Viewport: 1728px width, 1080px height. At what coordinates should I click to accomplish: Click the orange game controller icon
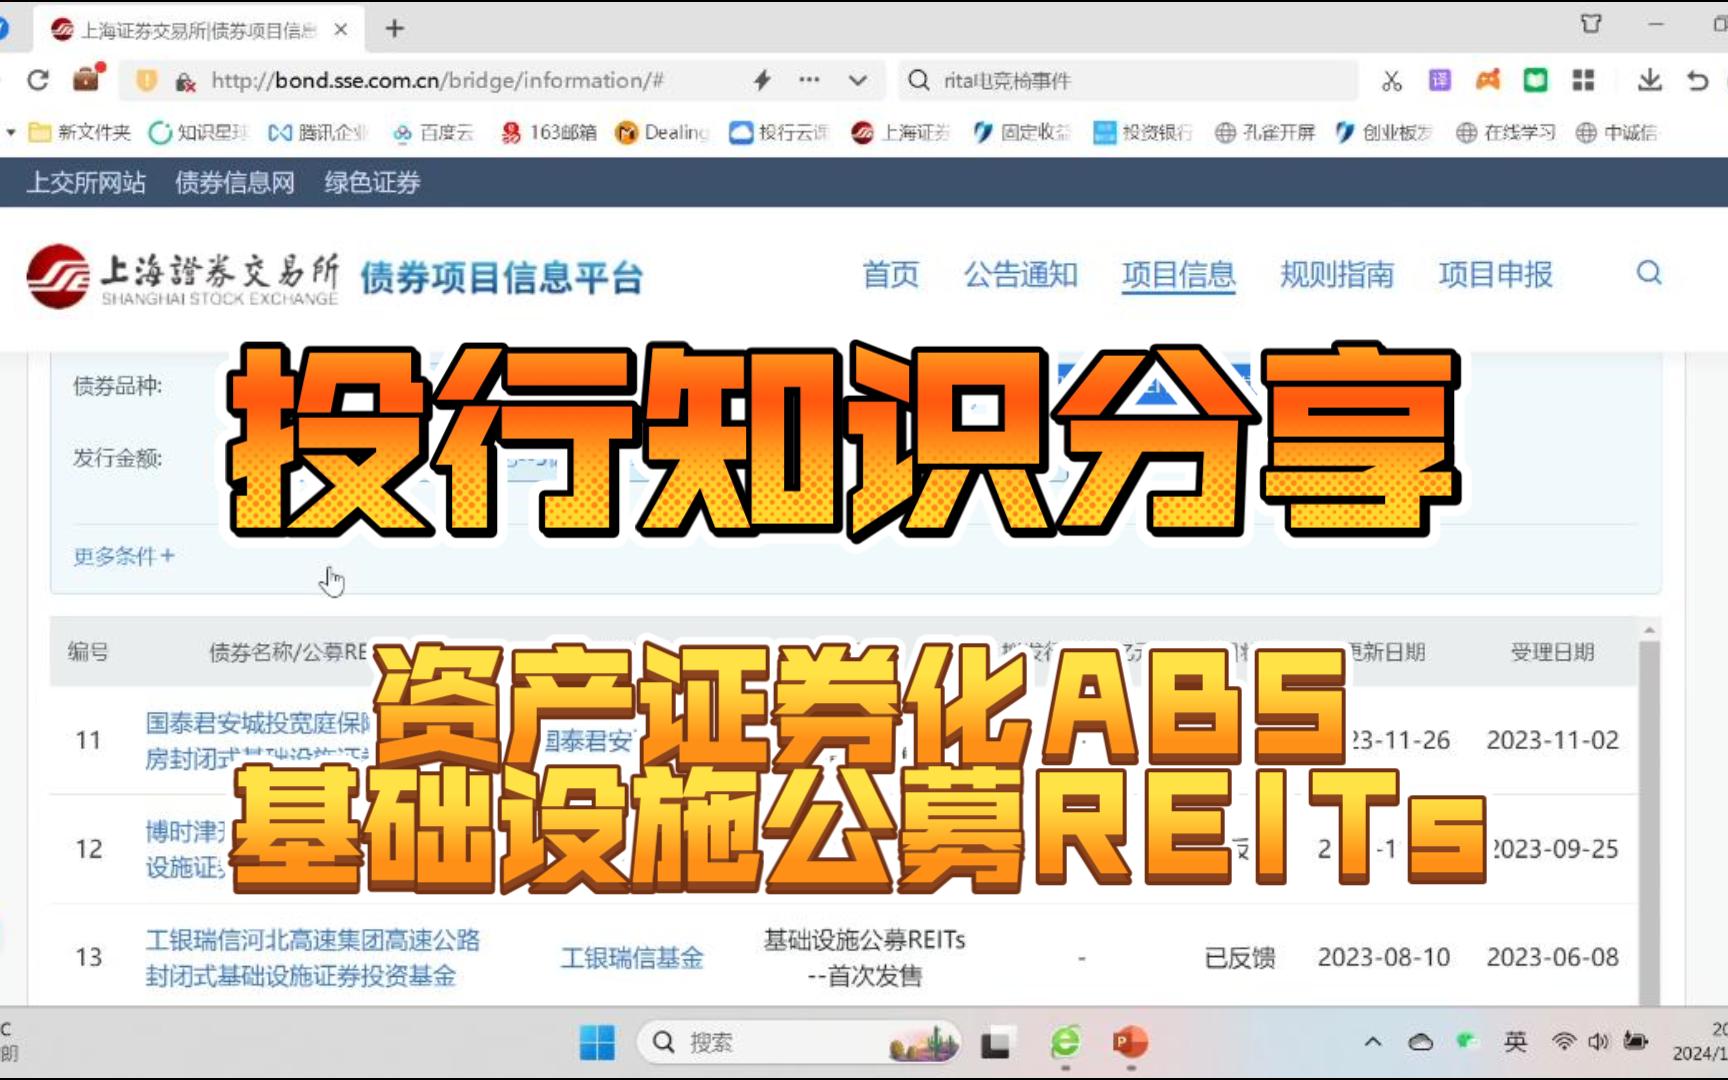(x=1488, y=80)
